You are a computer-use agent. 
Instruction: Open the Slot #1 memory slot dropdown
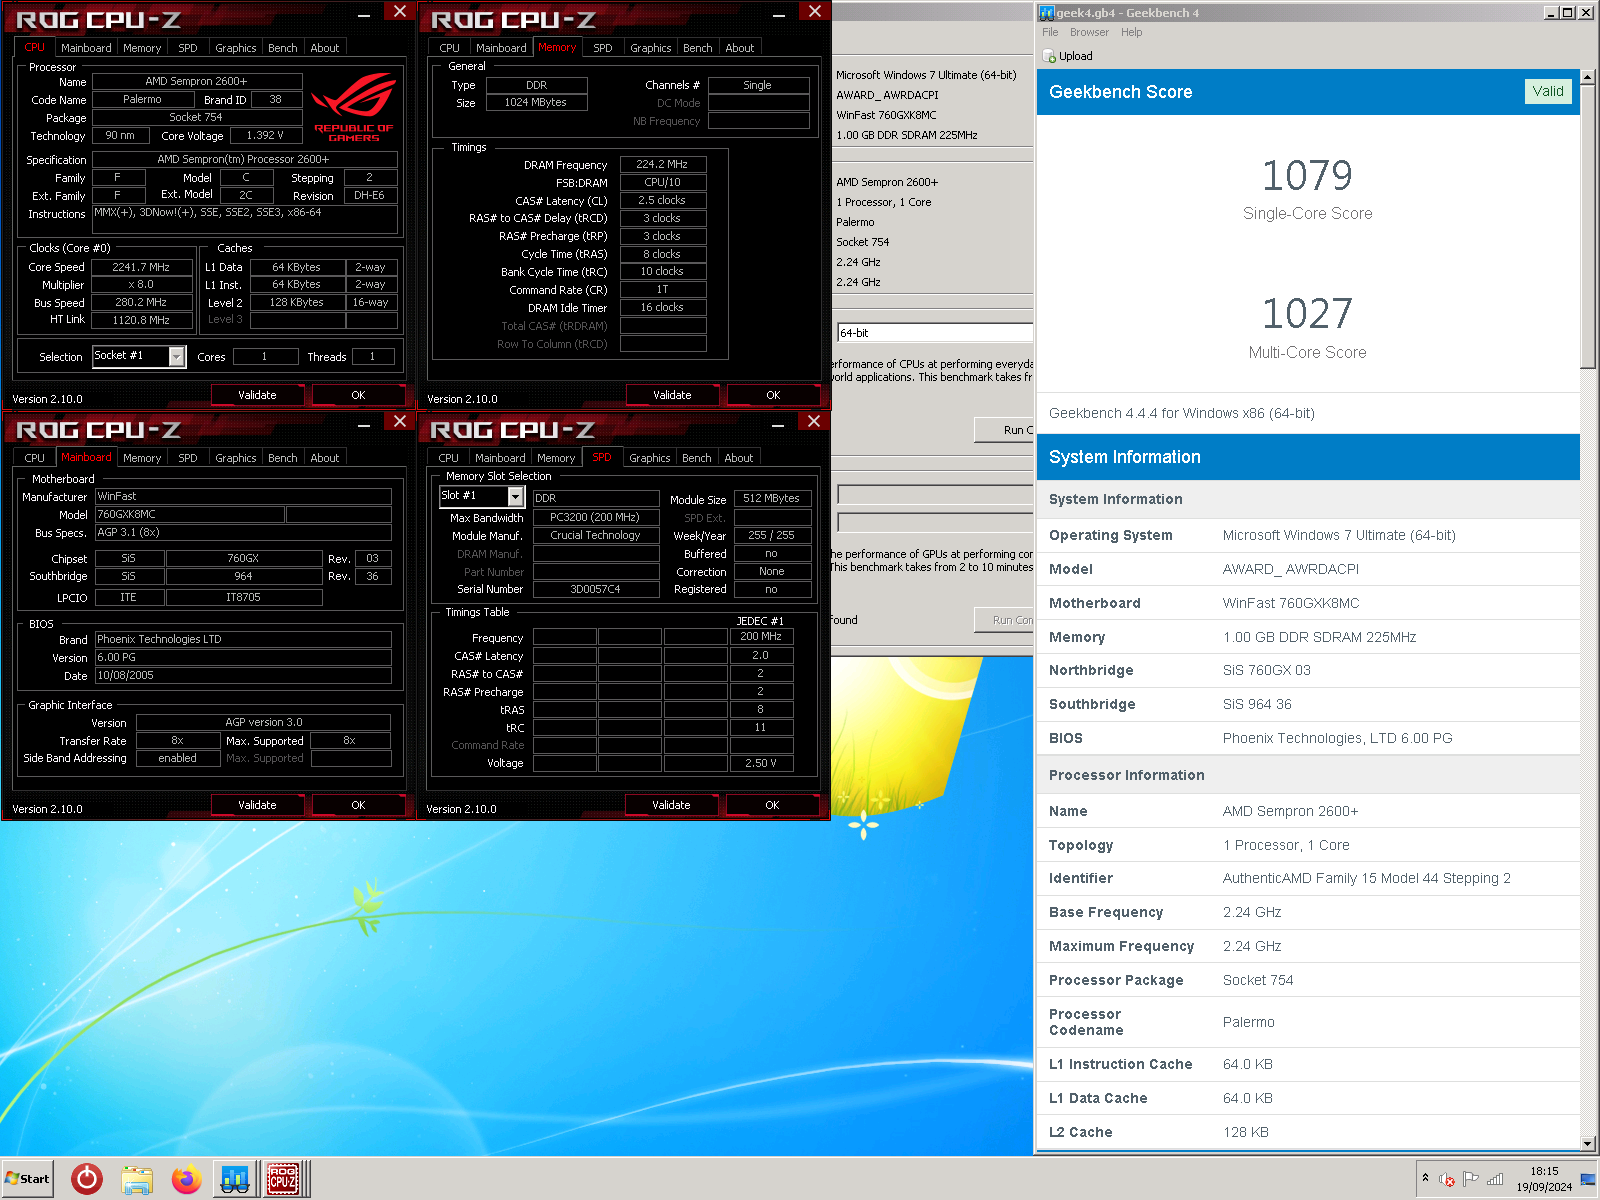[x=515, y=496]
